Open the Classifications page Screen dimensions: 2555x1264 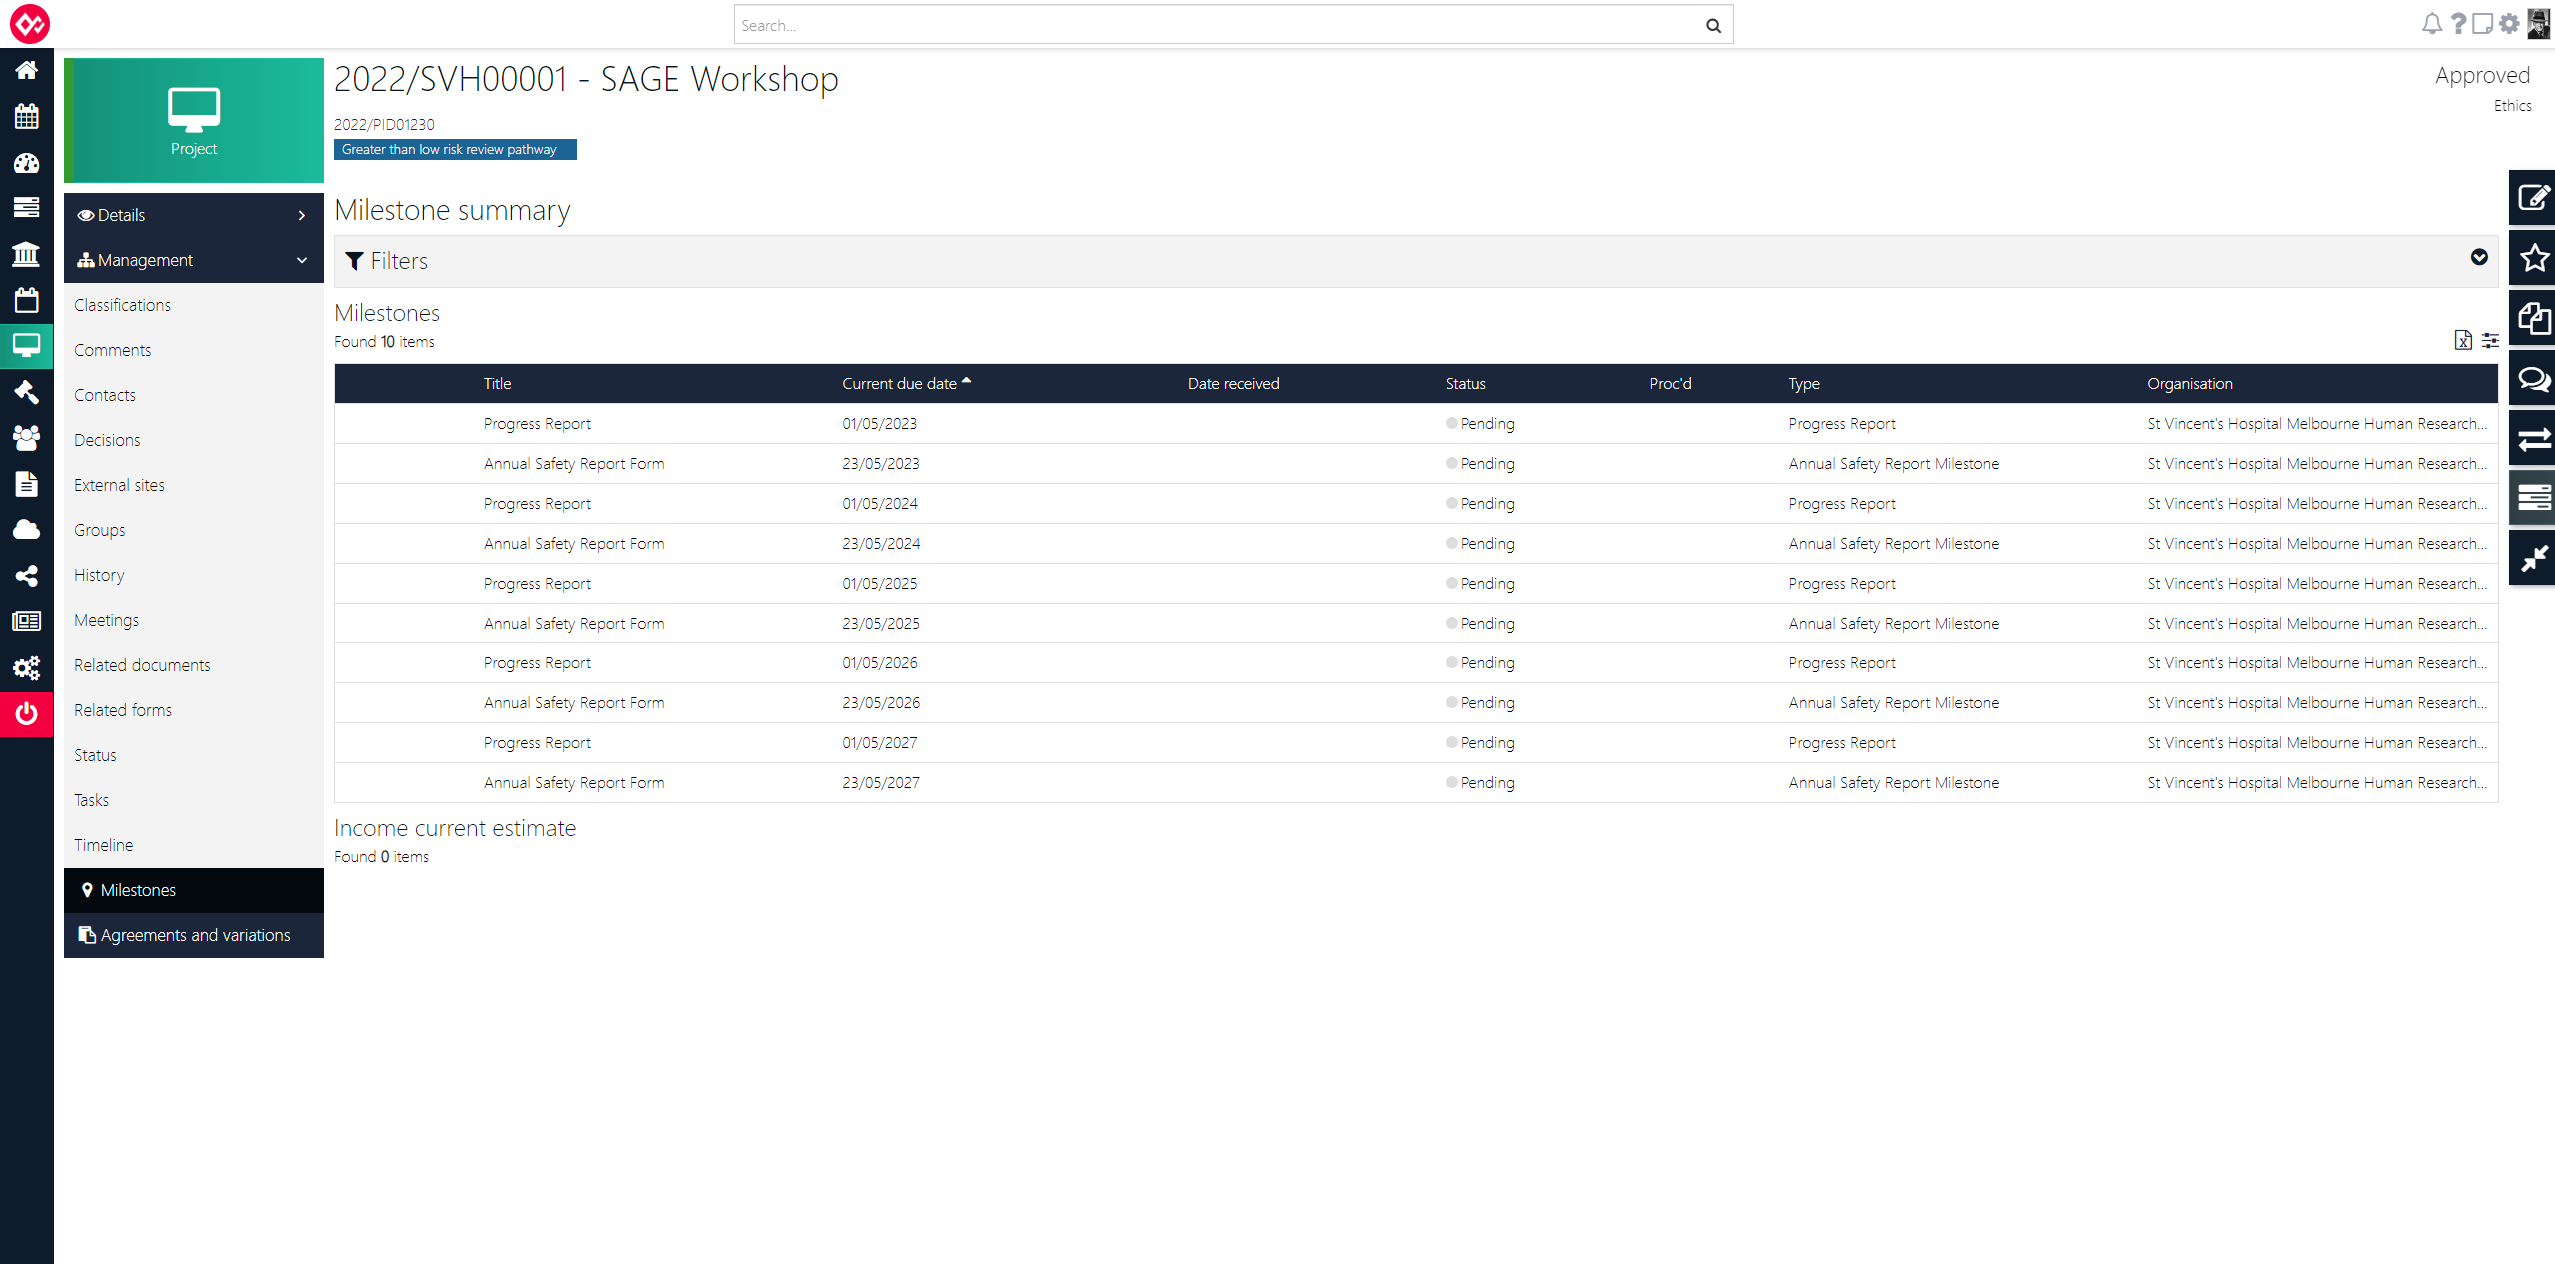point(122,304)
